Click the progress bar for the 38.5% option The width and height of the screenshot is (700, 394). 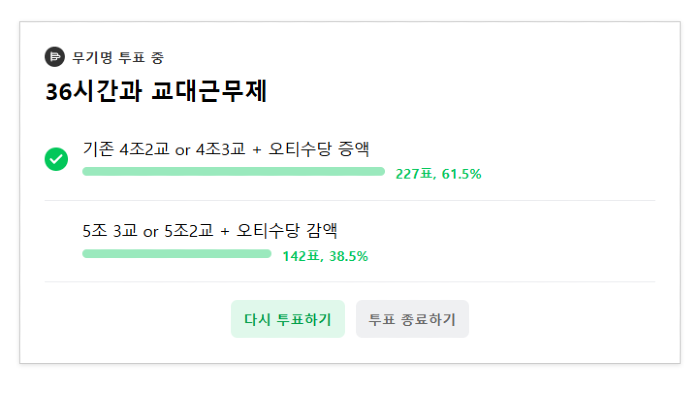[177, 254]
